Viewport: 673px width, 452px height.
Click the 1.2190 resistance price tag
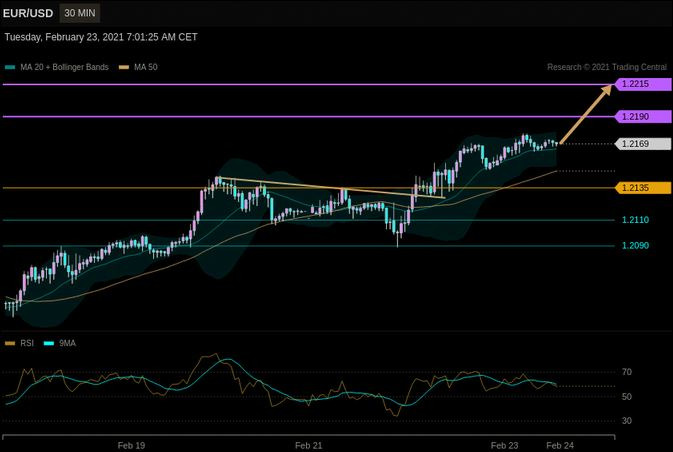click(643, 117)
